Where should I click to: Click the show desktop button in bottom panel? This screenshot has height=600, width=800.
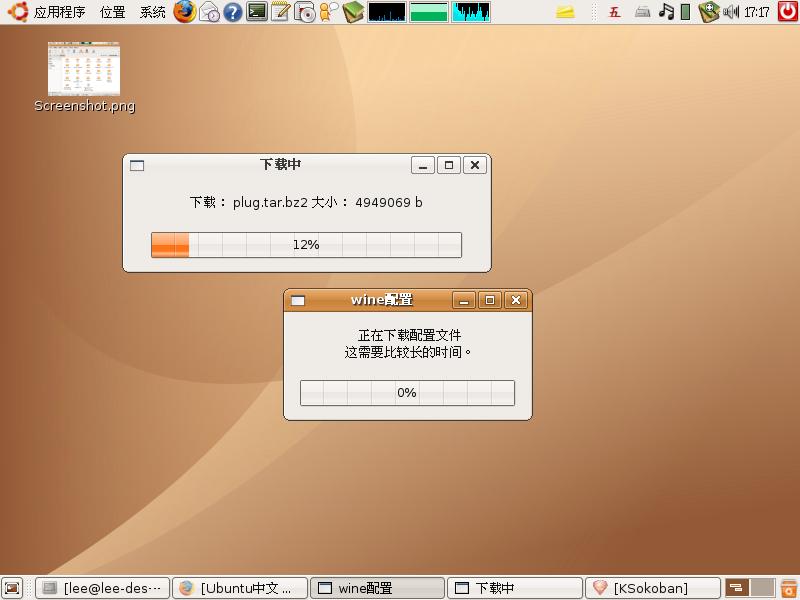tap(12, 588)
